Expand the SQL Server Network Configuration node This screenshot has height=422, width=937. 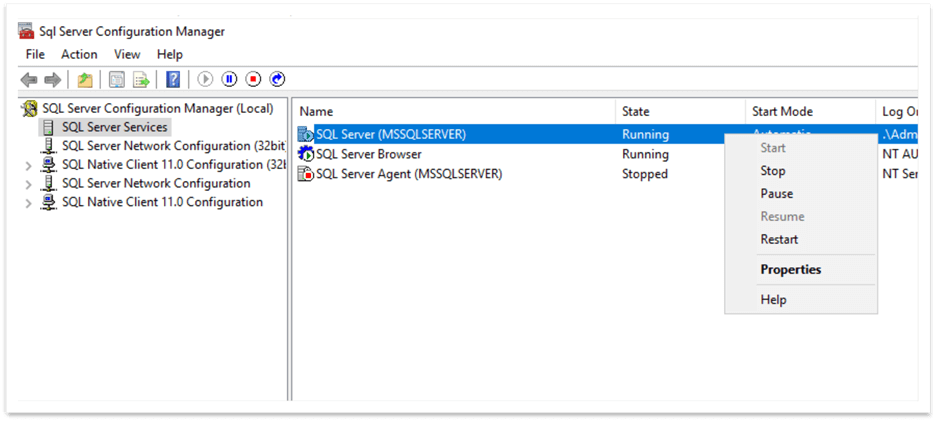click(28, 184)
